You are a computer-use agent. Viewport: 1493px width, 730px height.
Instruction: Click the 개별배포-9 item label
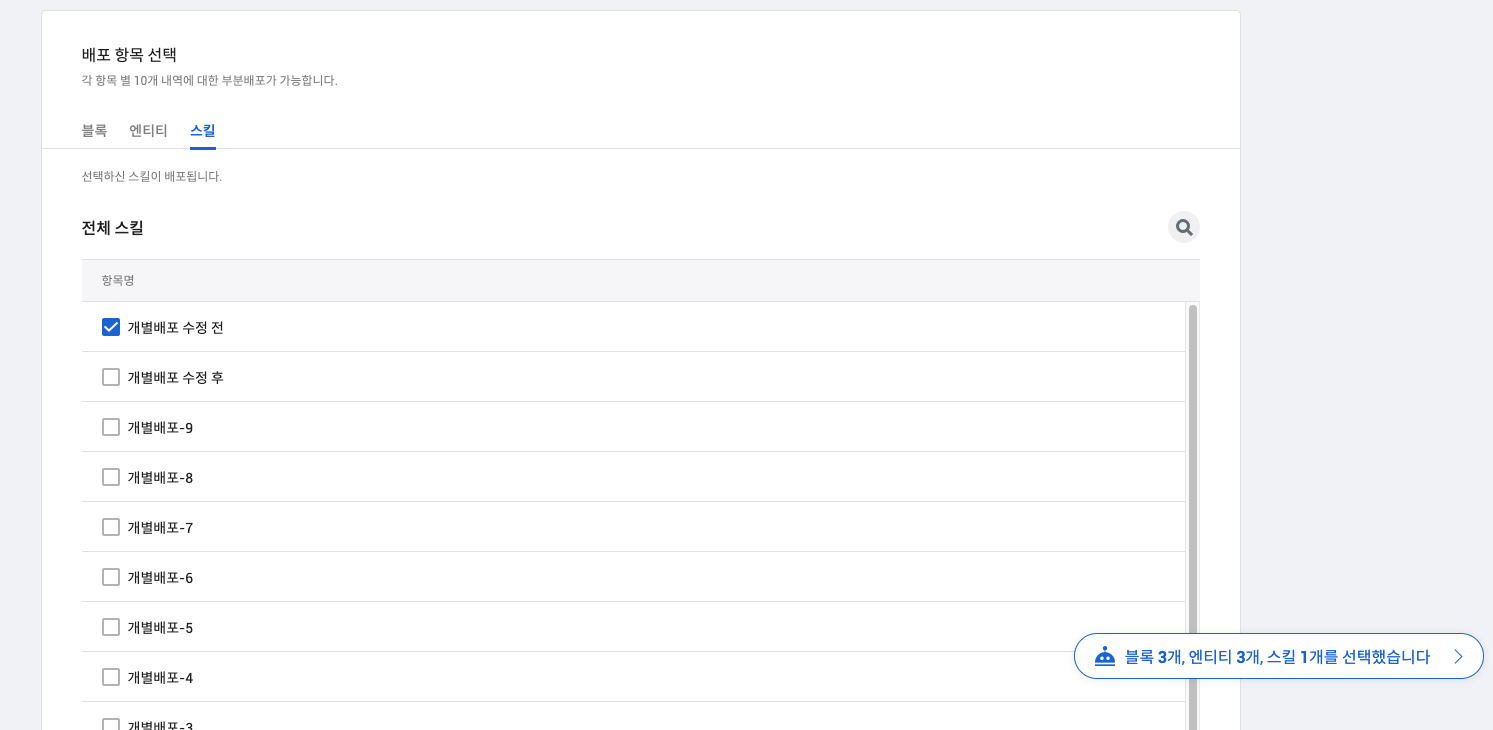160,428
